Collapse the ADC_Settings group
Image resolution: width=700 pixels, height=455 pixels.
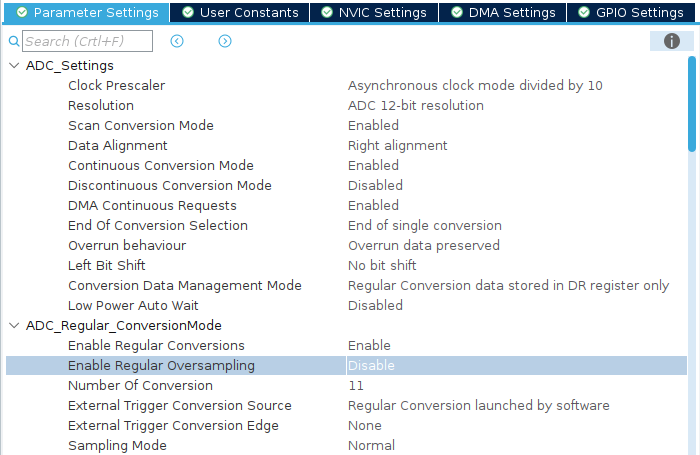[x=14, y=66]
